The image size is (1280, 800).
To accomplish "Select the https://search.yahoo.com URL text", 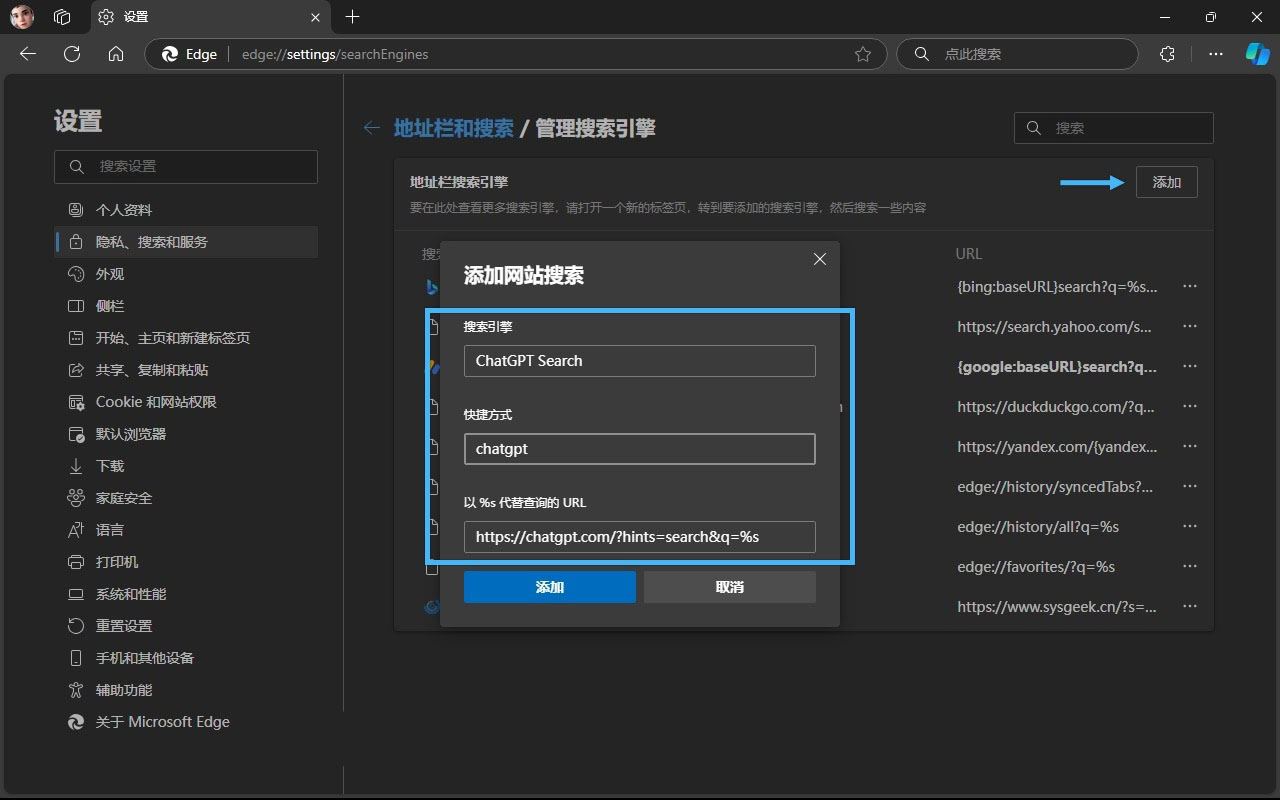I will click(1055, 326).
